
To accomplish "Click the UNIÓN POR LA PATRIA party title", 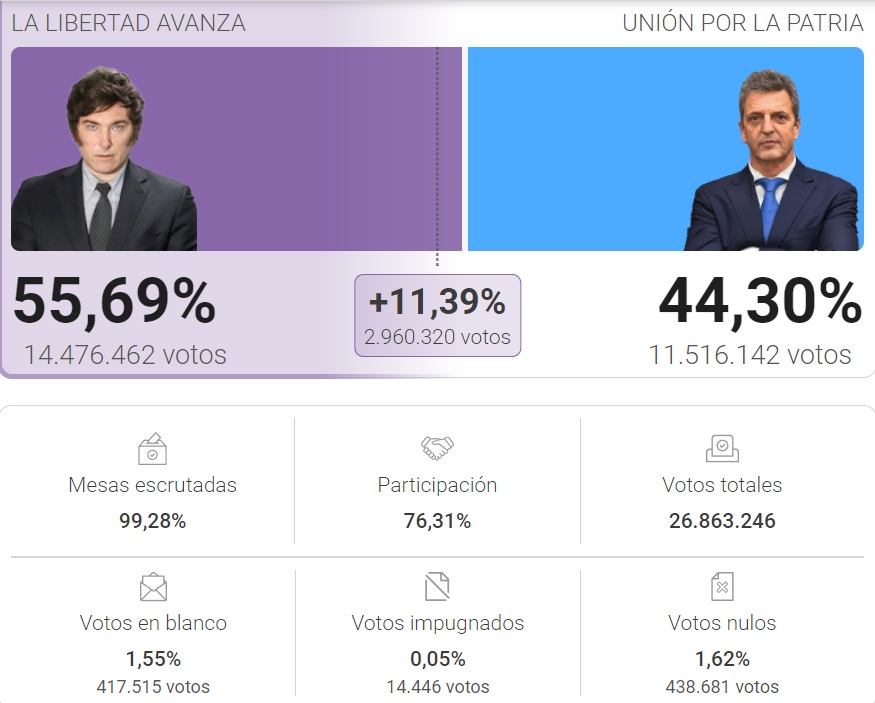I will tap(743, 23).
